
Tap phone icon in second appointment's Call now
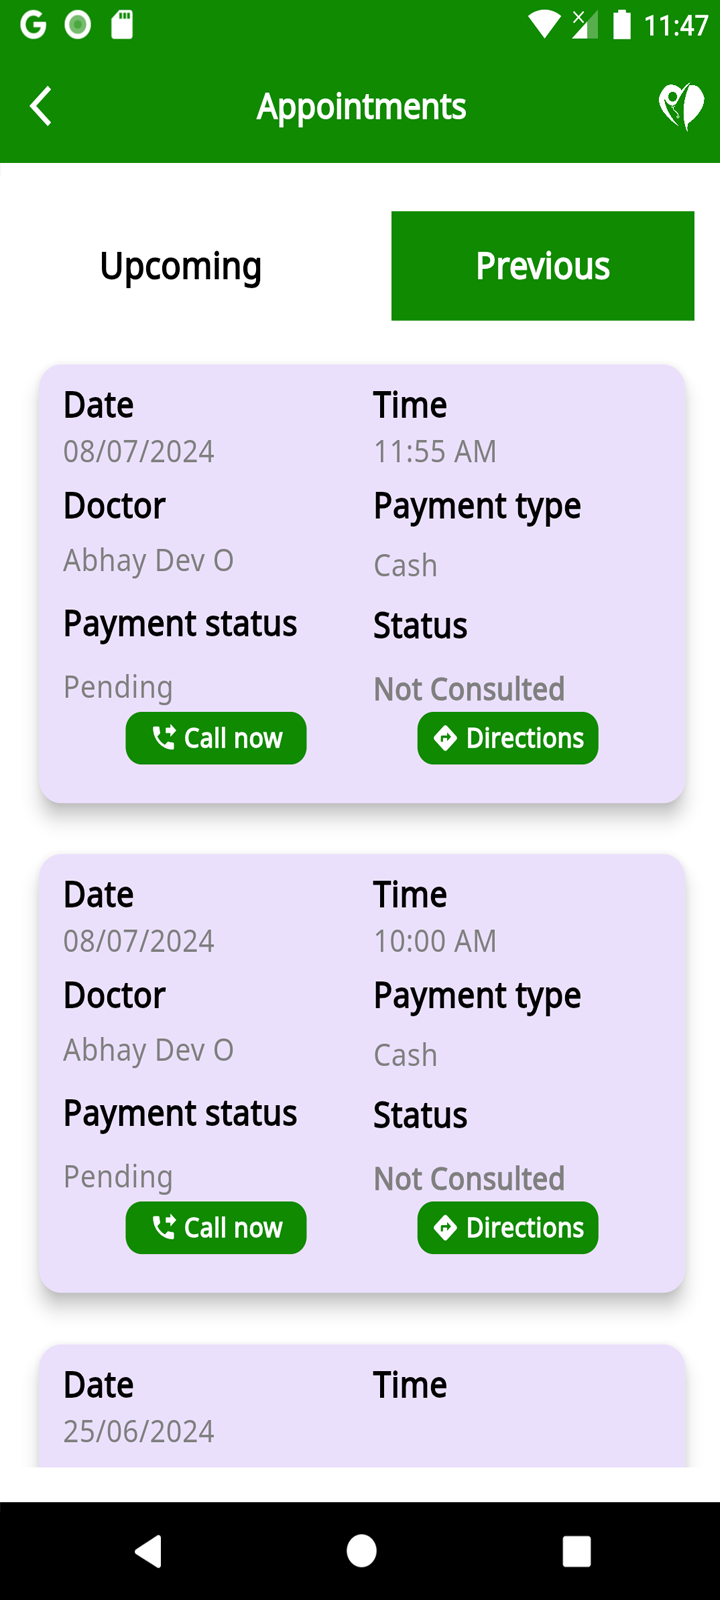pos(163,1227)
